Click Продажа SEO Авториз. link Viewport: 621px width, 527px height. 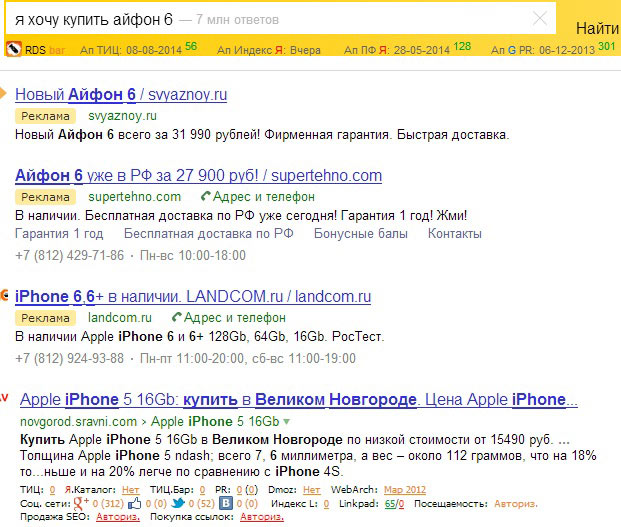tap(118, 517)
